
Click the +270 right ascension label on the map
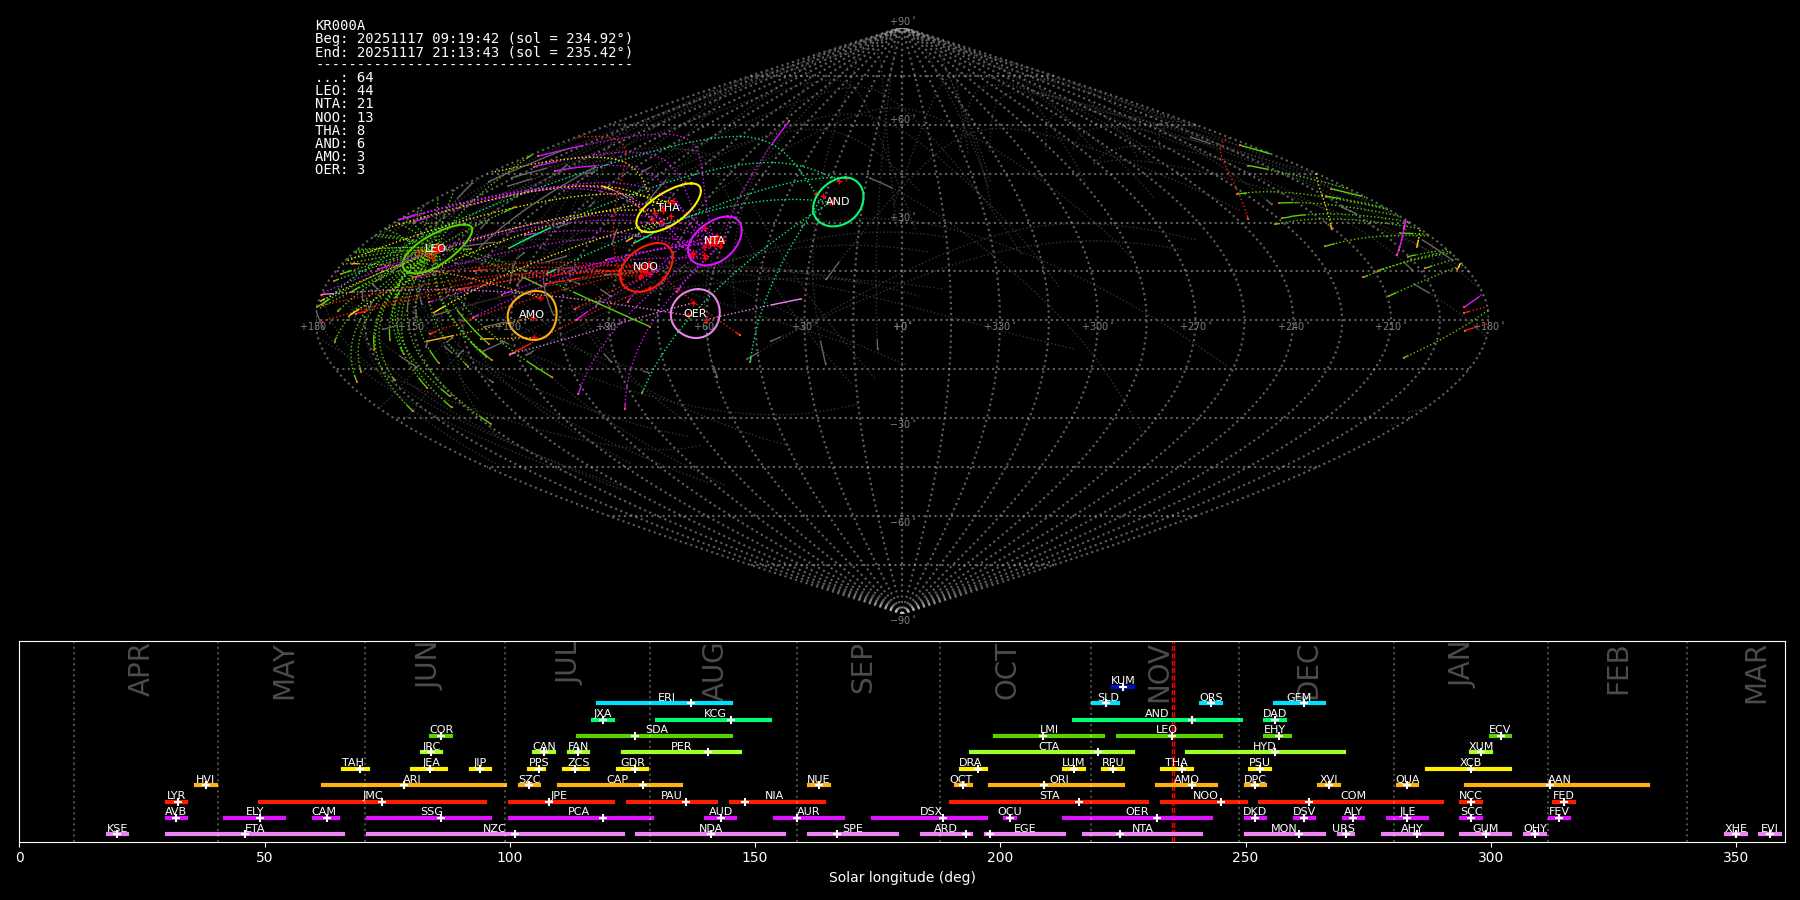coord(1193,327)
